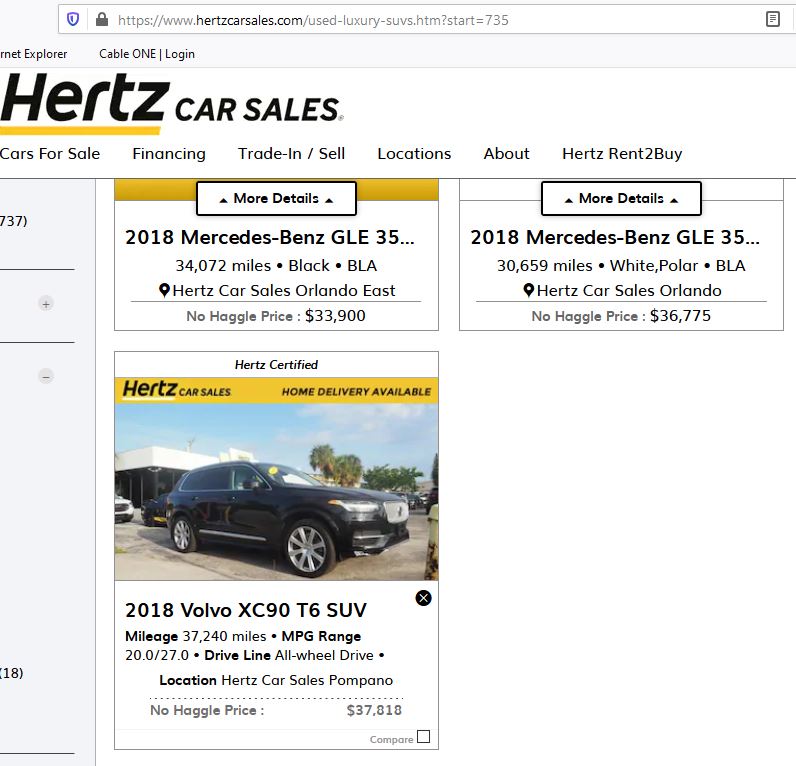Open the black Volvo XC90 photo

click(276, 491)
